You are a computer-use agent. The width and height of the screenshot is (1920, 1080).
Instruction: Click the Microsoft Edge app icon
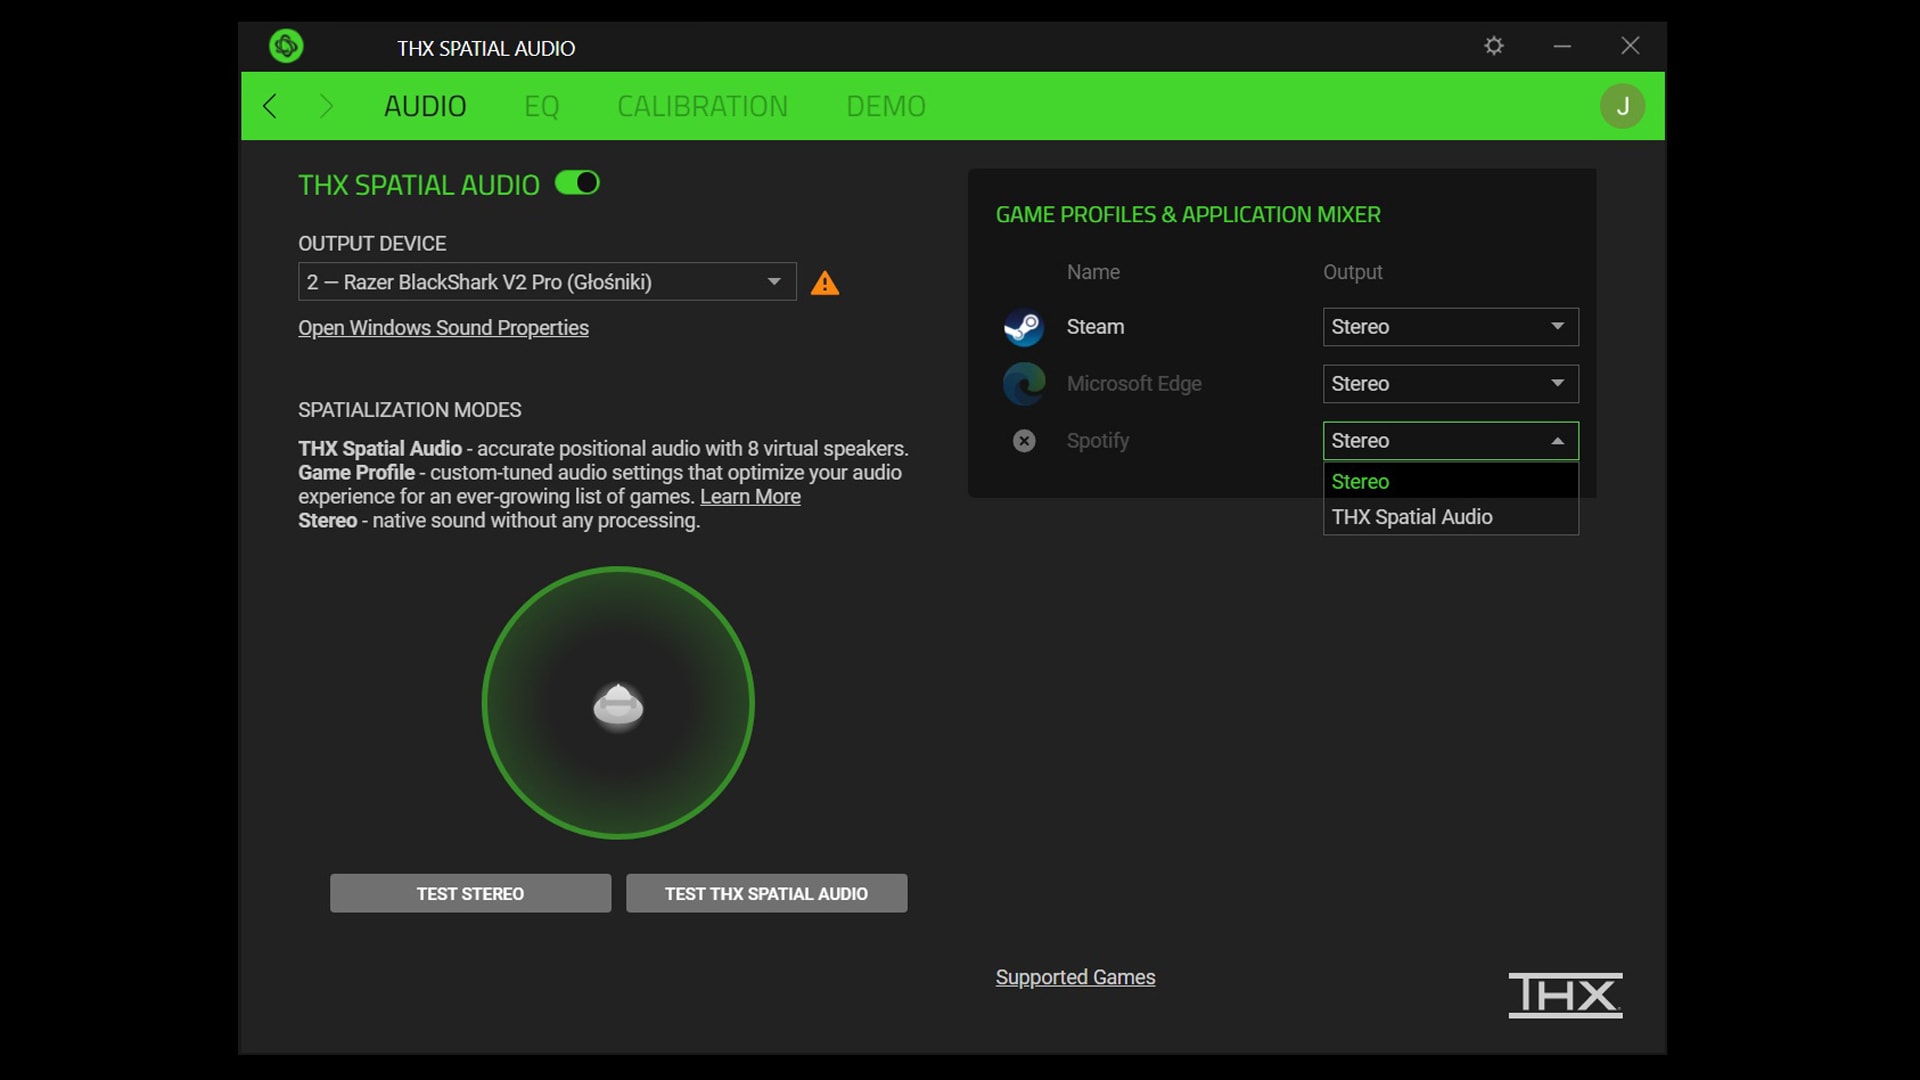click(x=1024, y=384)
